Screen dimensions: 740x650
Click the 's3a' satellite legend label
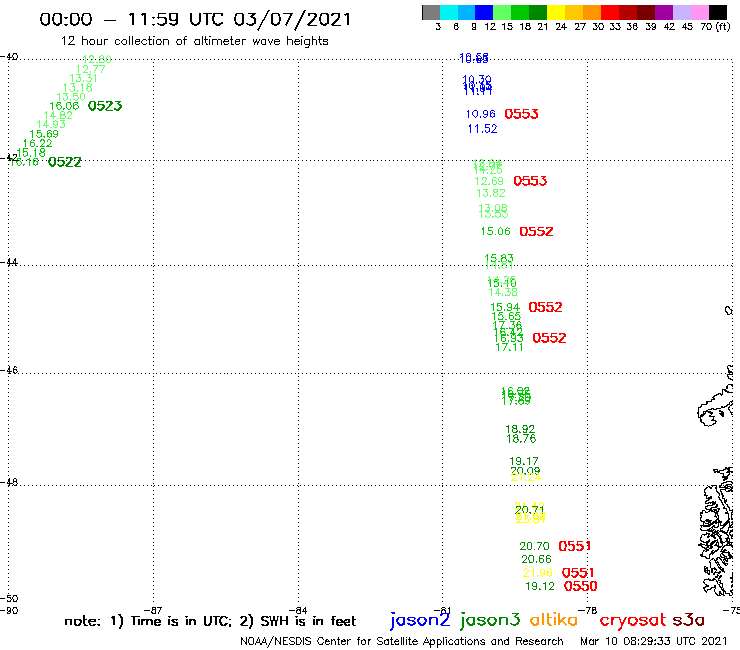click(x=688, y=620)
